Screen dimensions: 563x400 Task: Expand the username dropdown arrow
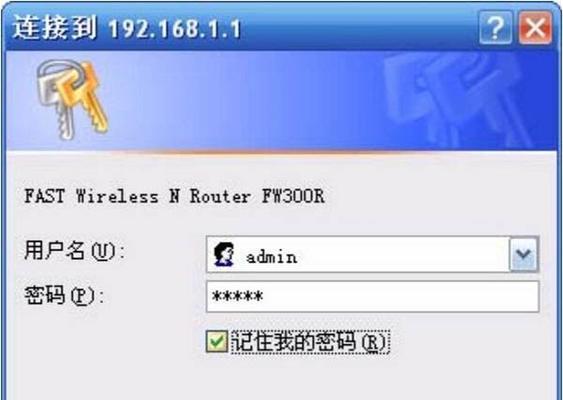point(524,254)
